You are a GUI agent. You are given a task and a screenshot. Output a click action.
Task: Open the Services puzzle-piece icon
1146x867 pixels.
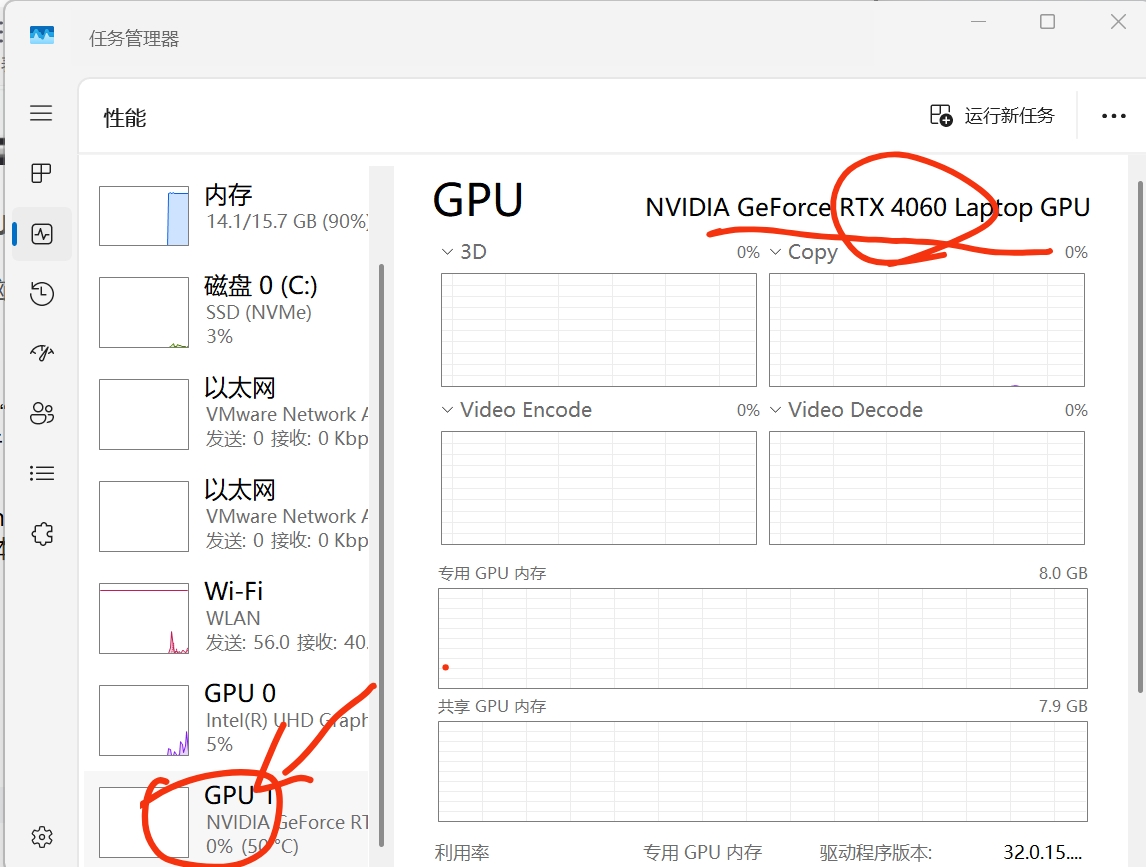[x=42, y=534]
